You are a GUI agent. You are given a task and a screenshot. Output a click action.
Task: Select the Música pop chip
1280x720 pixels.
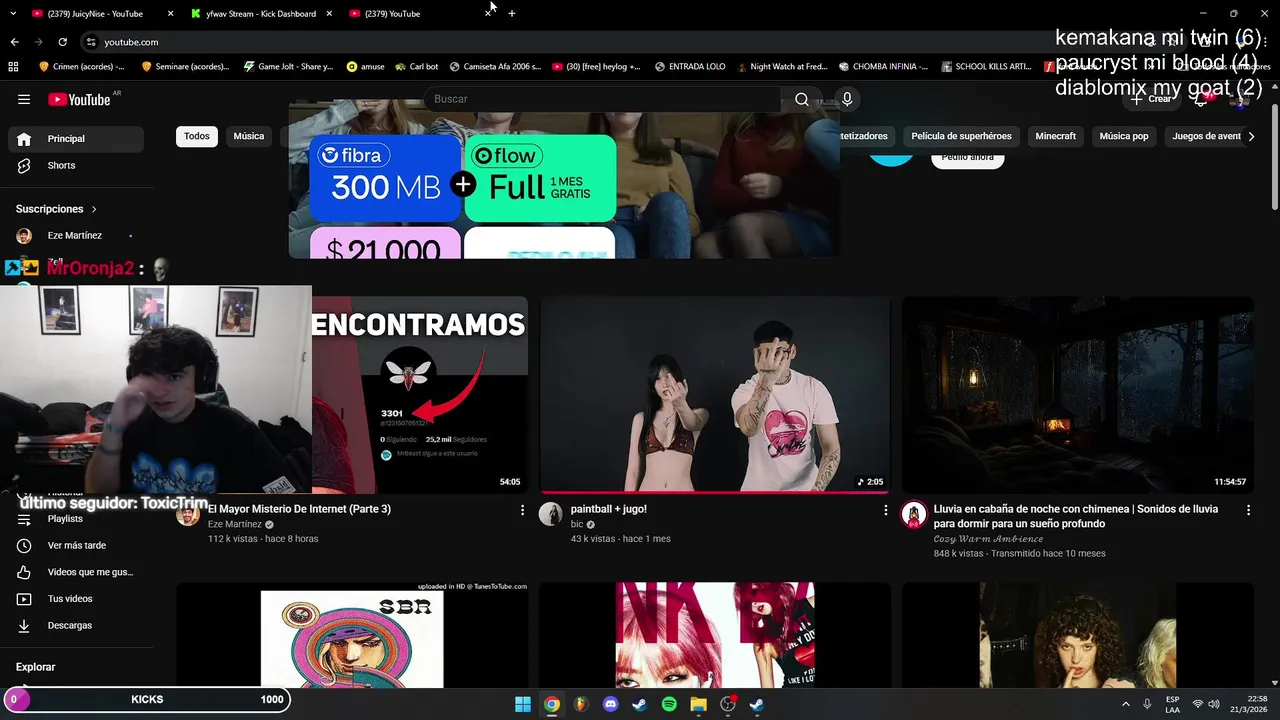1124,136
